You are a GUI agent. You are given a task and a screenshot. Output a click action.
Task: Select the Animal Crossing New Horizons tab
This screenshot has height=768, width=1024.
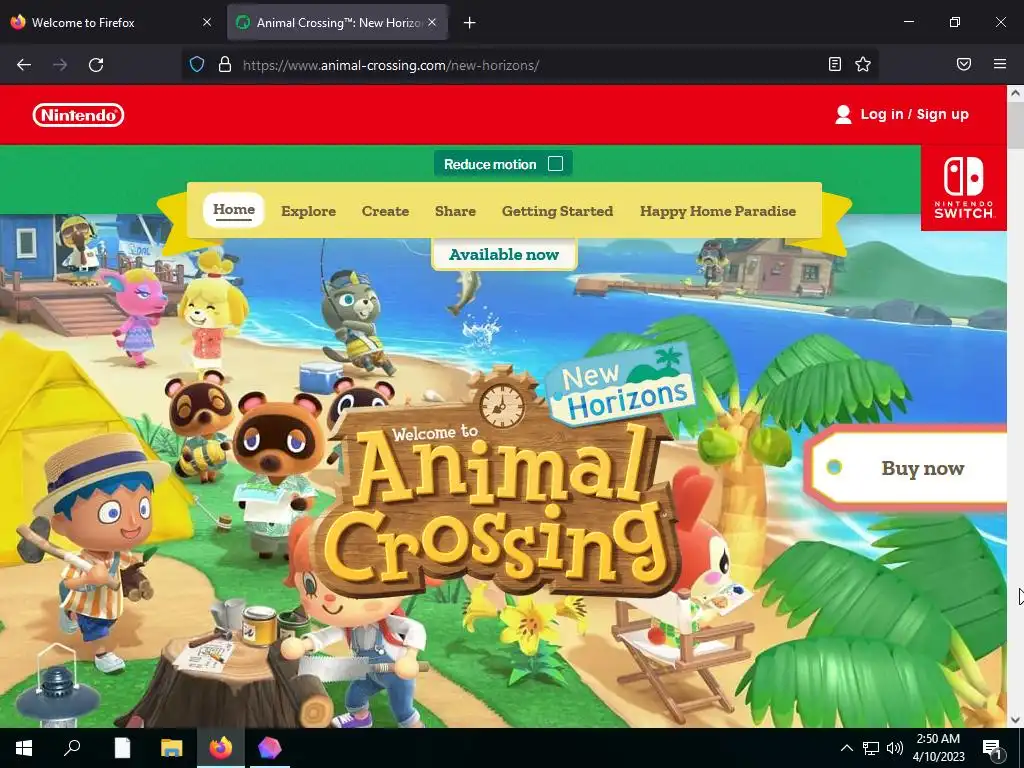point(338,22)
